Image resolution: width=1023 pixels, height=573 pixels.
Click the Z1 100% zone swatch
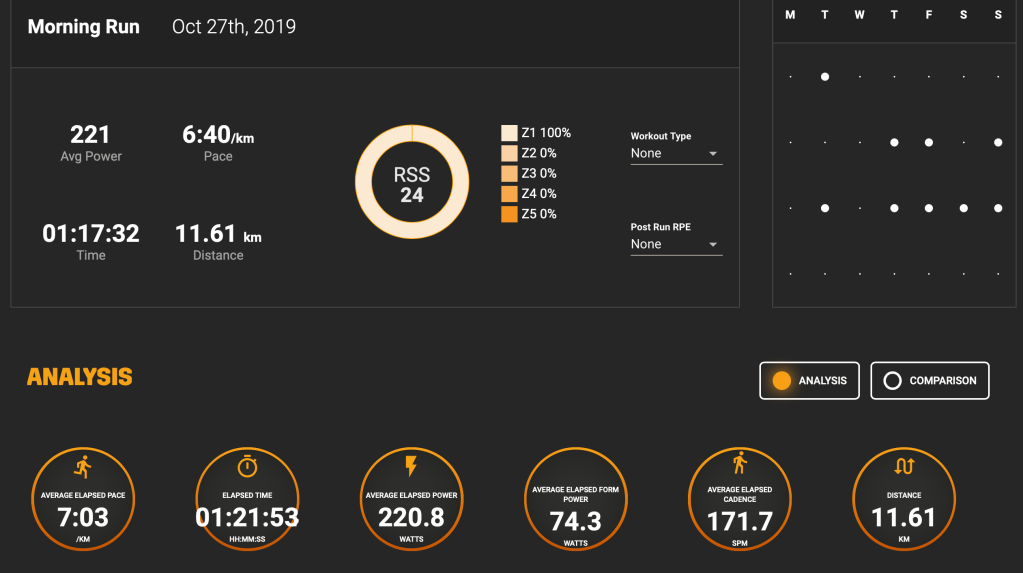pyautogui.click(x=509, y=133)
